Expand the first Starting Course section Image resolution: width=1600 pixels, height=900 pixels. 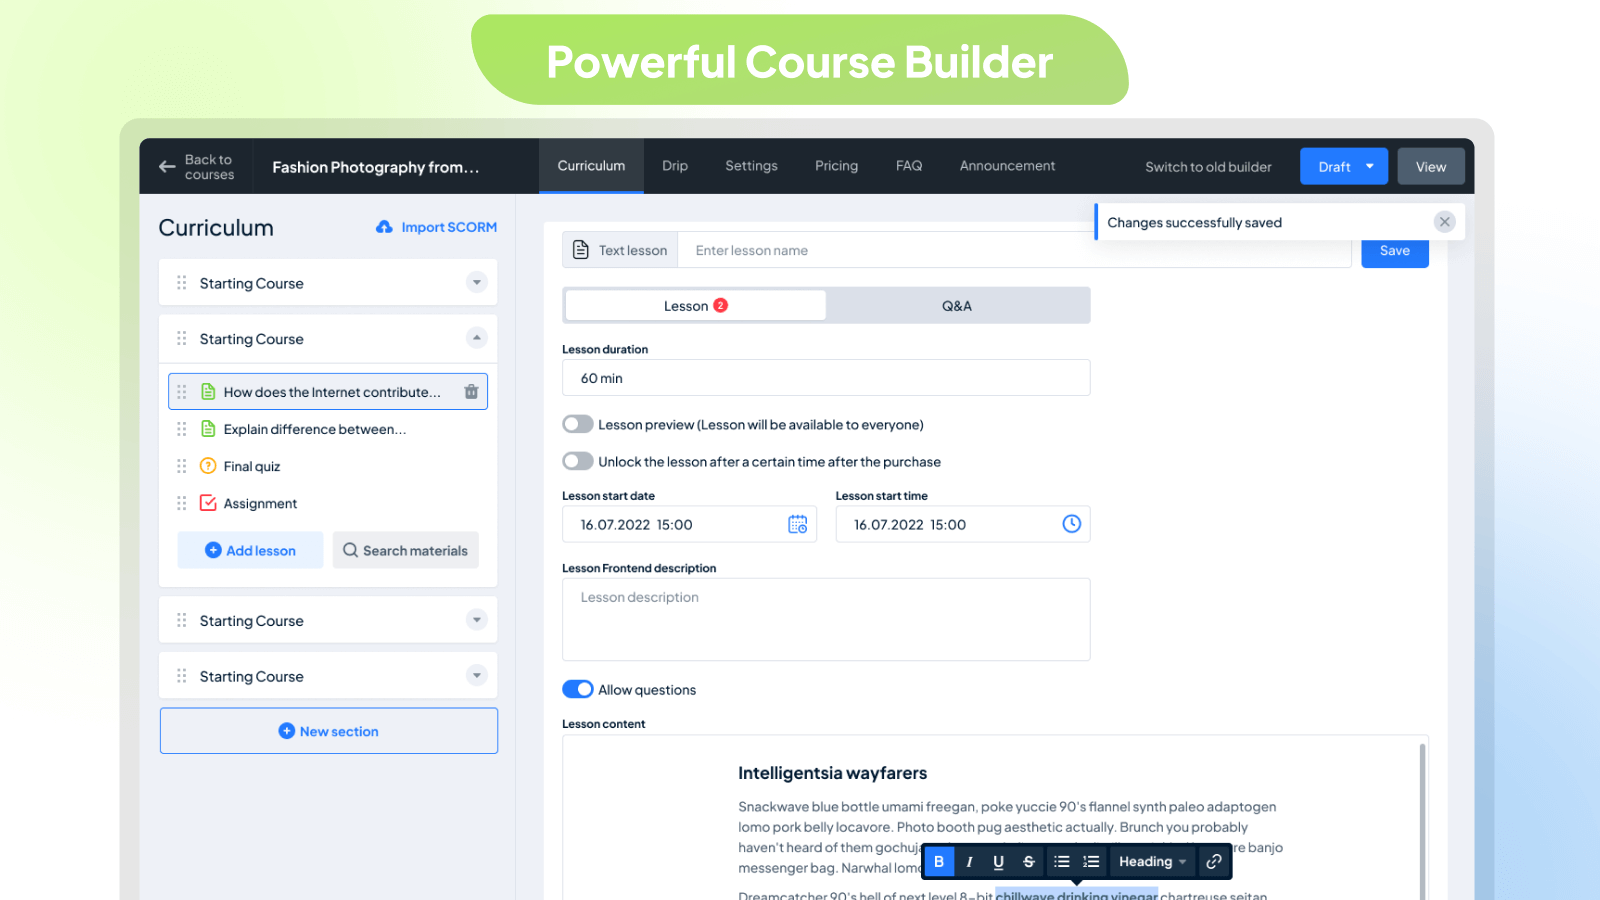pos(477,283)
